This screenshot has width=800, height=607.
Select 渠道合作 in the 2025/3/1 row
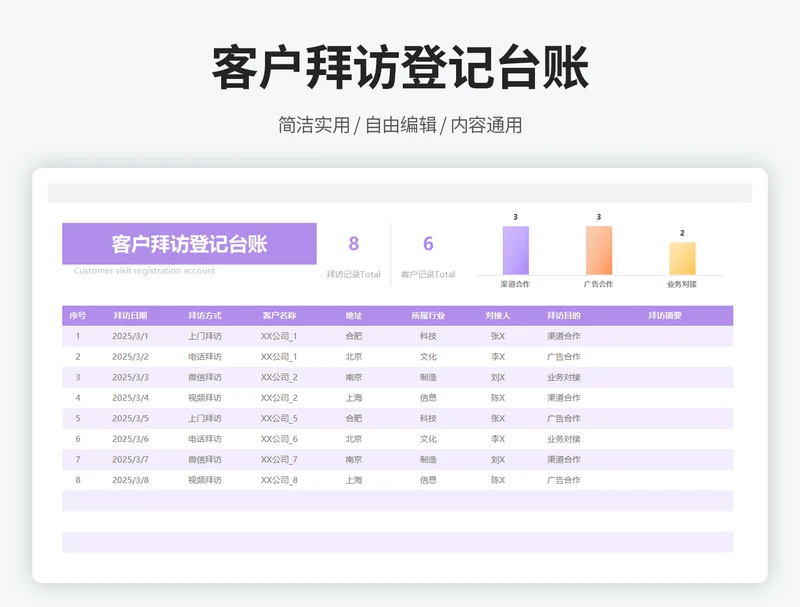coord(564,336)
